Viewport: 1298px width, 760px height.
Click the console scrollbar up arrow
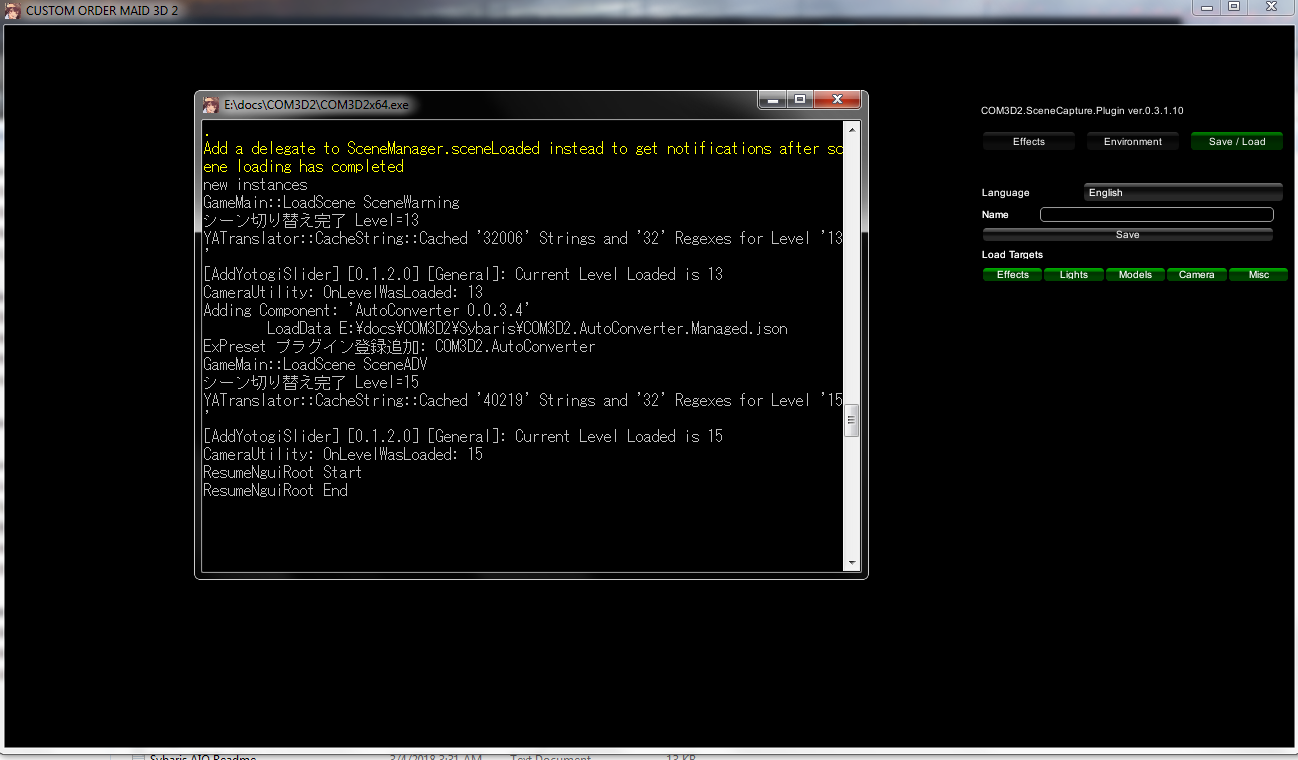point(851,131)
